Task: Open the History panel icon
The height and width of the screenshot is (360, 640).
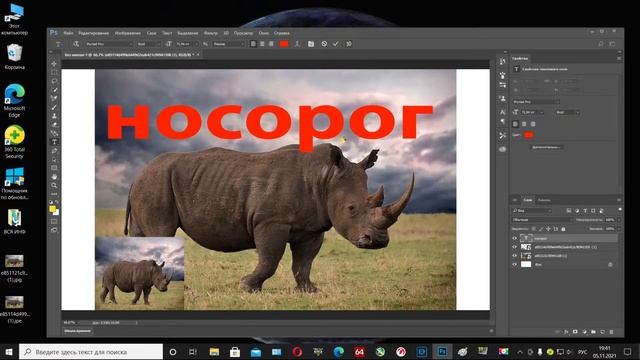Action: pyautogui.click(x=502, y=62)
